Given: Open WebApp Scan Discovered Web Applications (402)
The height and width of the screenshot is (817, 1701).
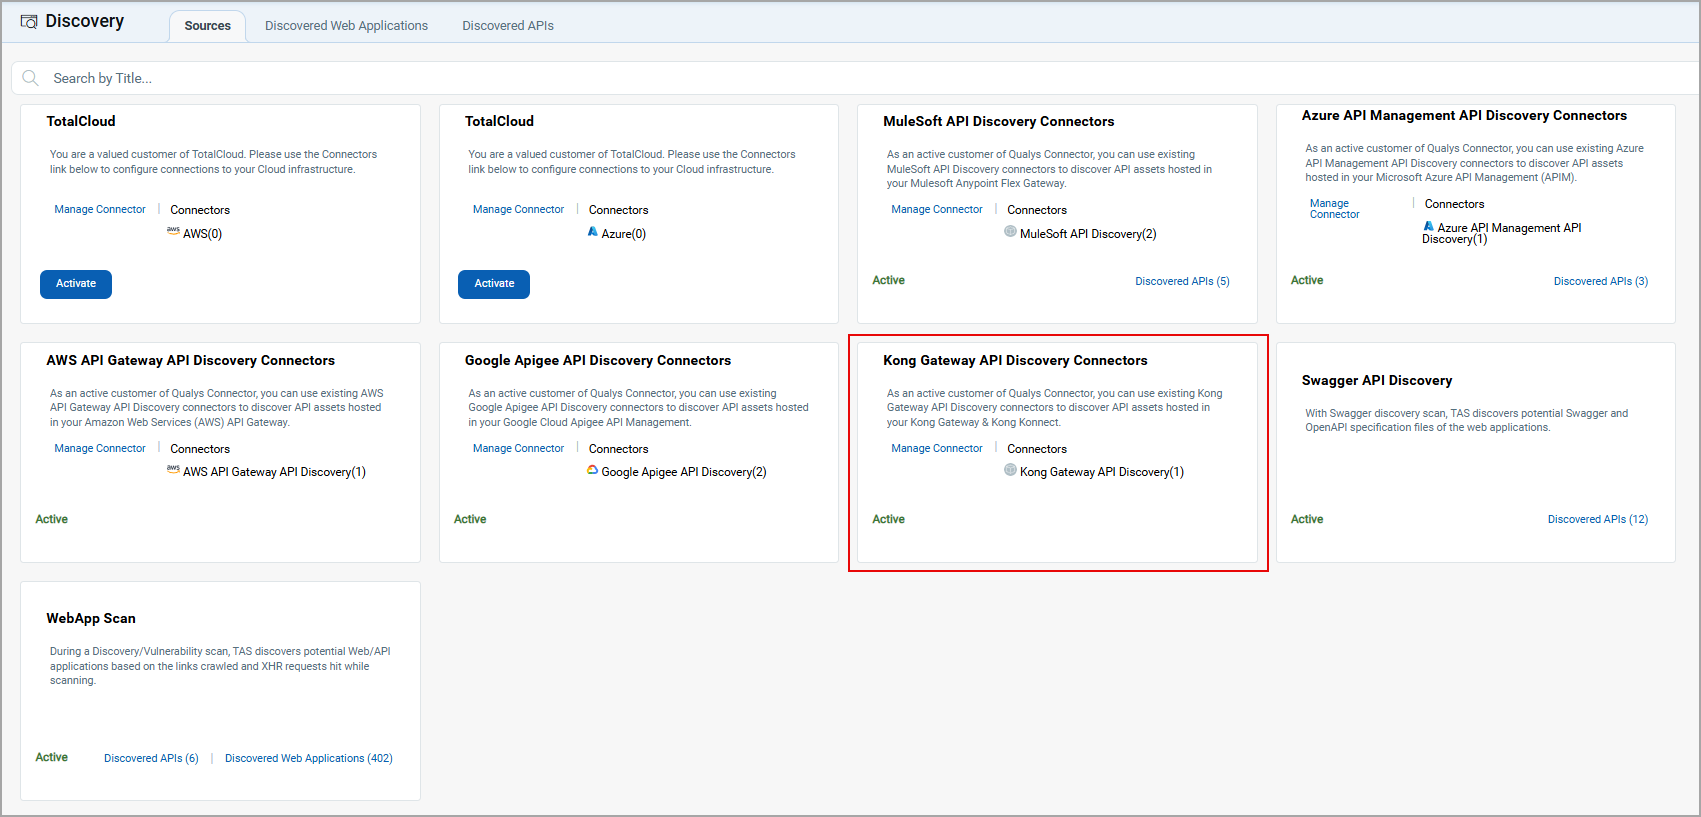Looking at the screenshot, I should pos(308,759).
